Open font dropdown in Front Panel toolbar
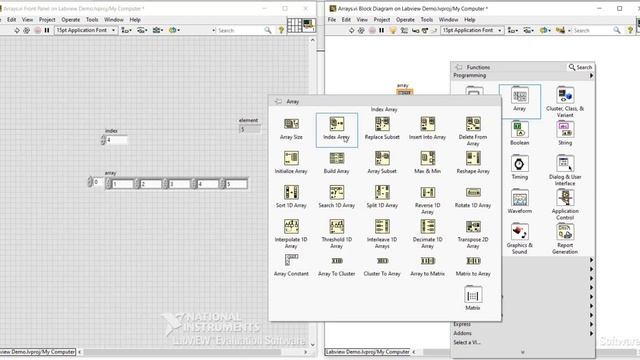This screenshot has height=360, width=640. [x=86, y=30]
